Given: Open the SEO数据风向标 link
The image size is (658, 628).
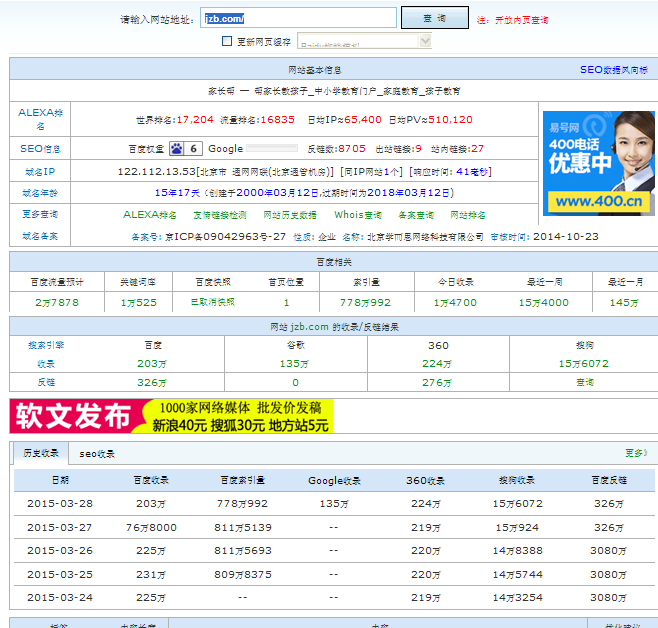Looking at the screenshot, I should point(614,70).
